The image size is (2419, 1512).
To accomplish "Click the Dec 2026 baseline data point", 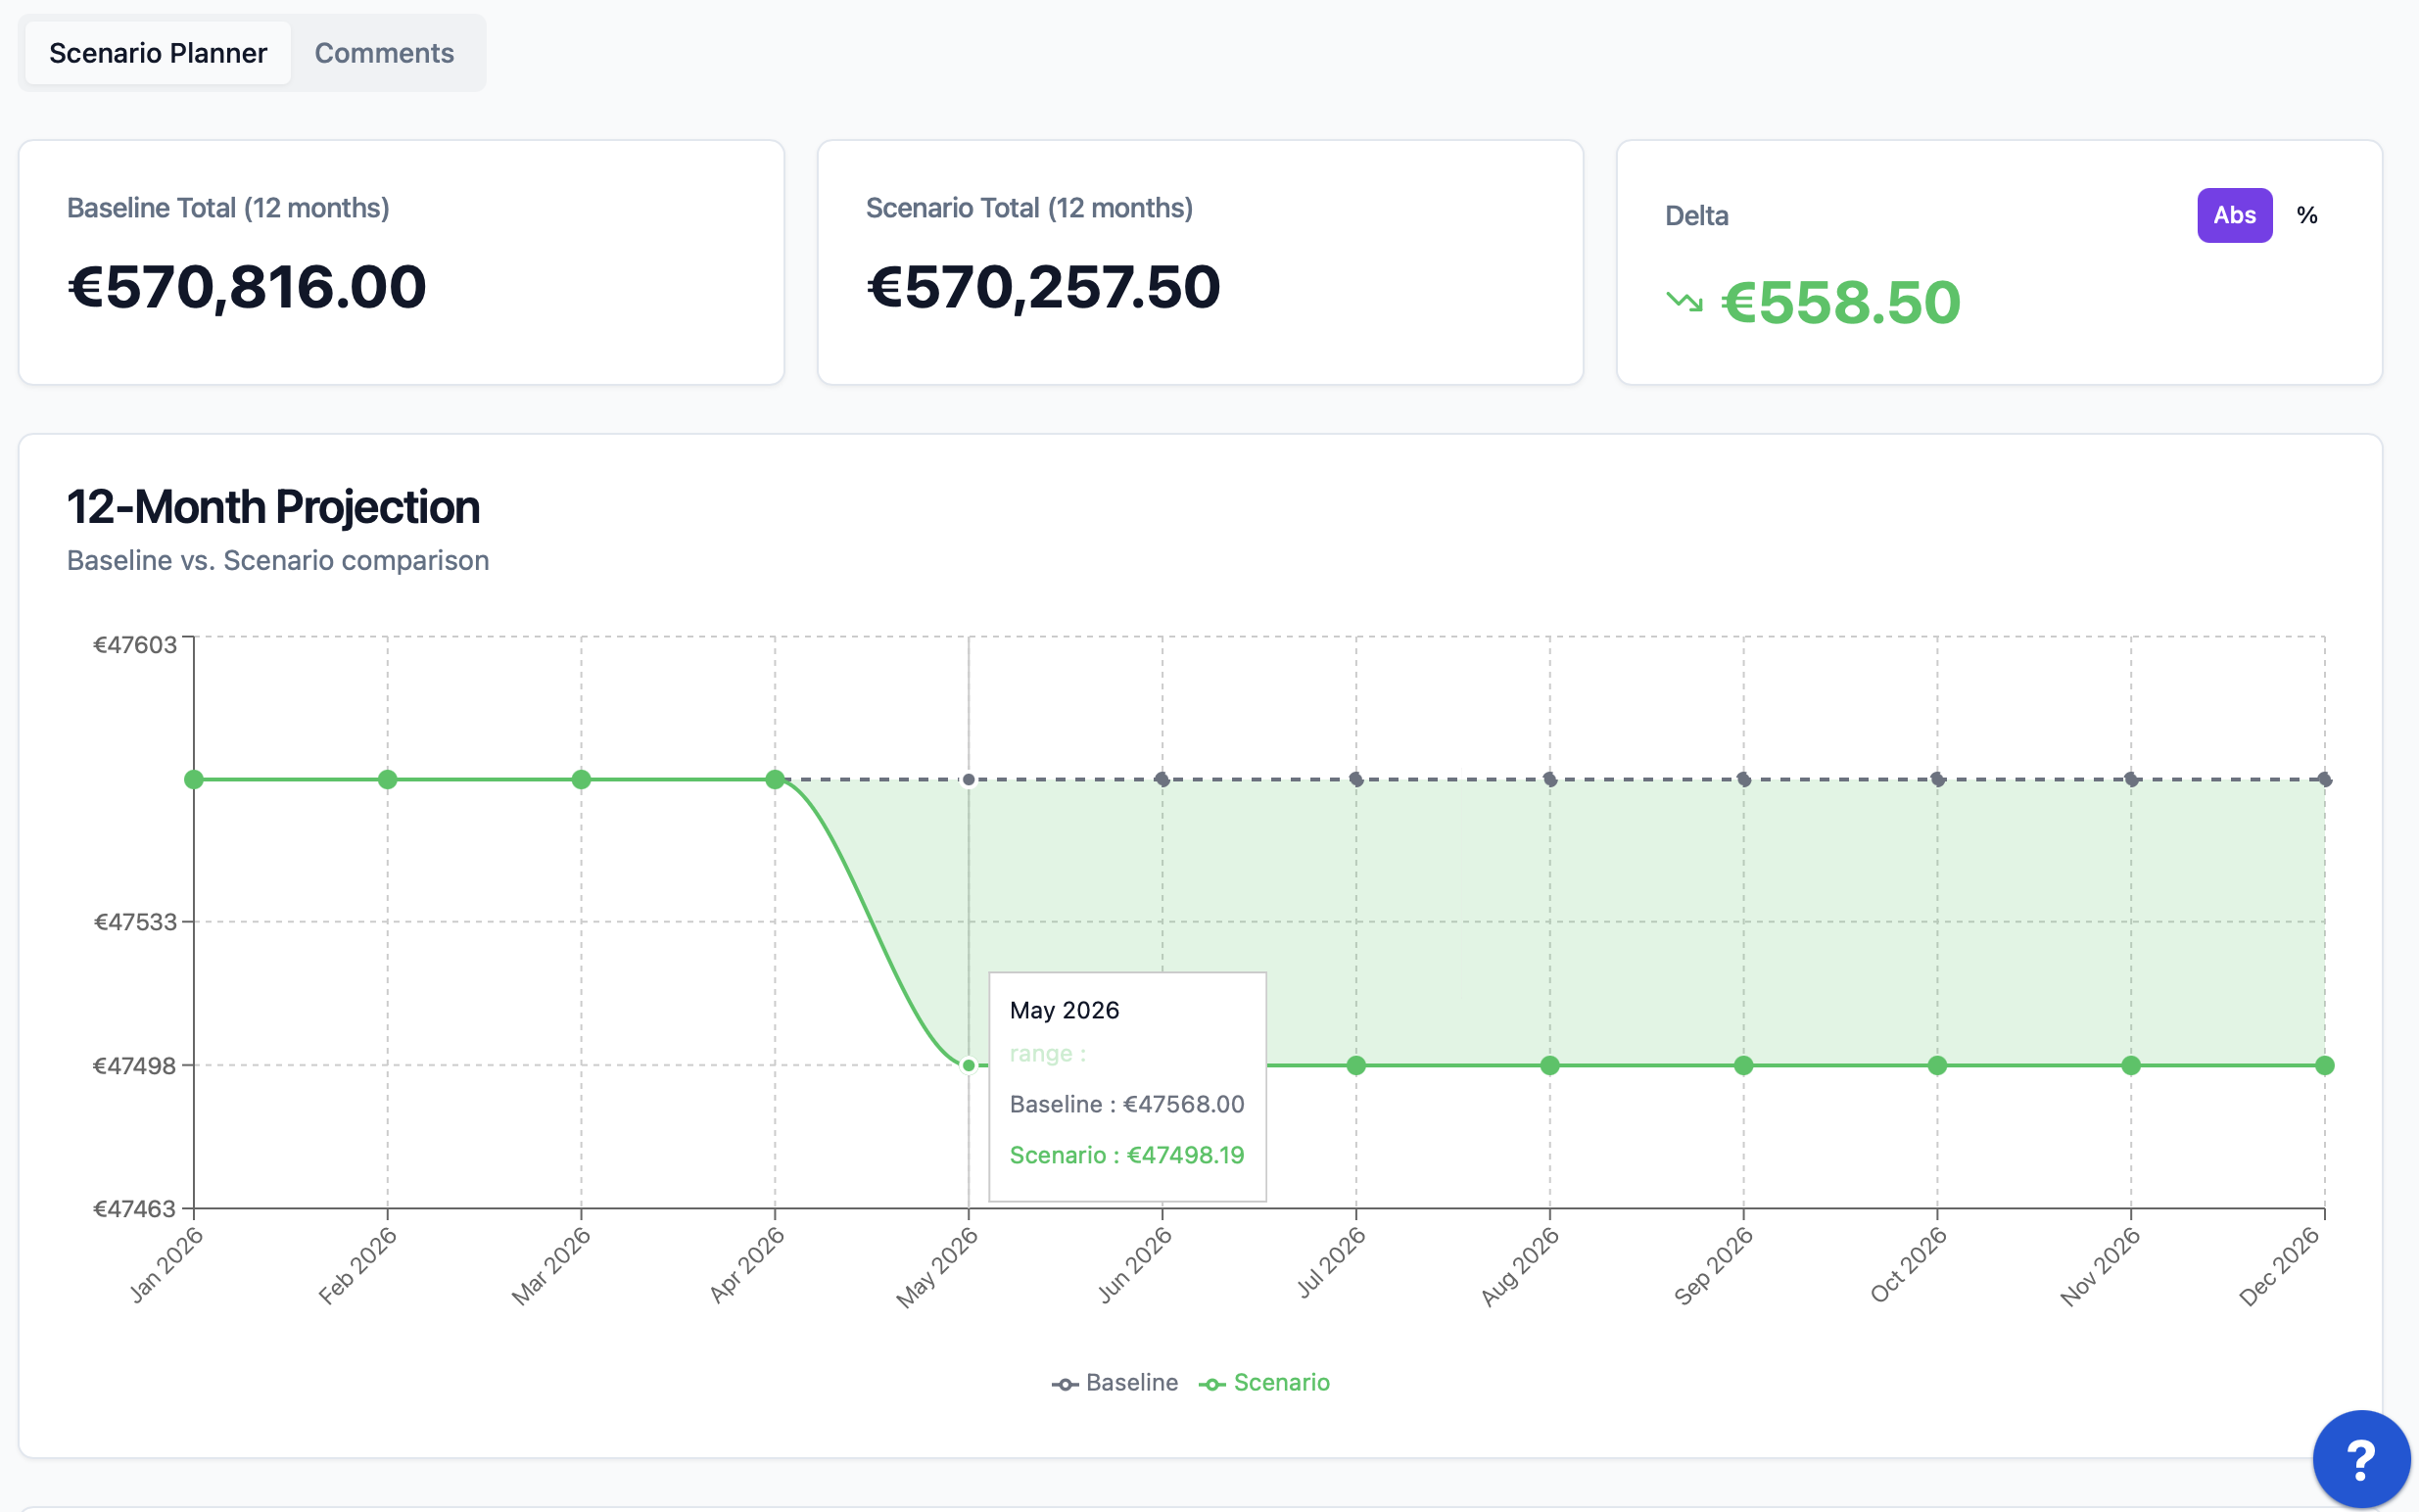I will [2324, 779].
